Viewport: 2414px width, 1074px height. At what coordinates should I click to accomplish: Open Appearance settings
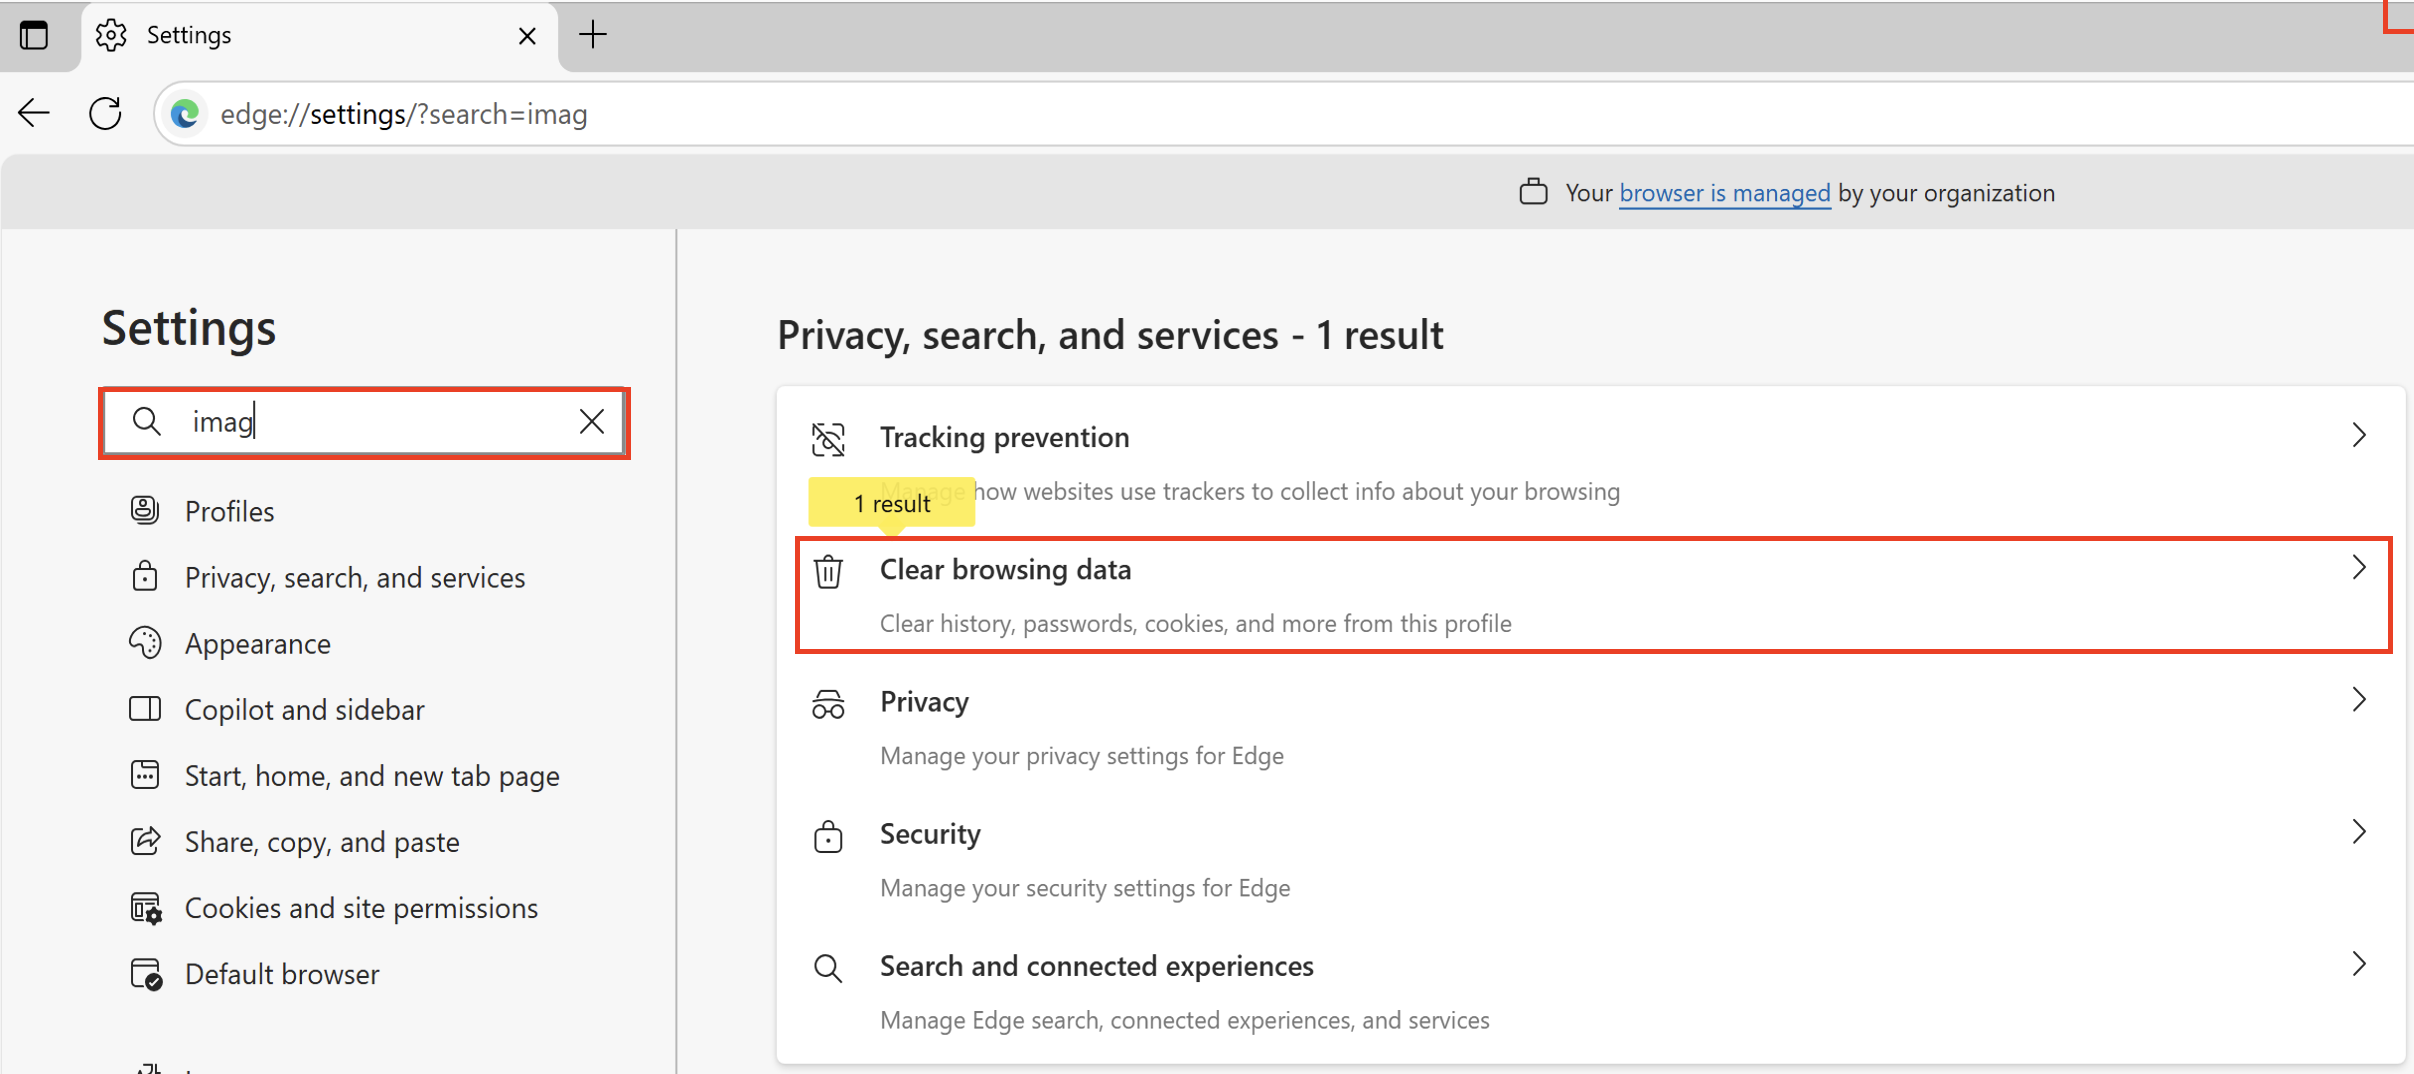pos(258,644)
